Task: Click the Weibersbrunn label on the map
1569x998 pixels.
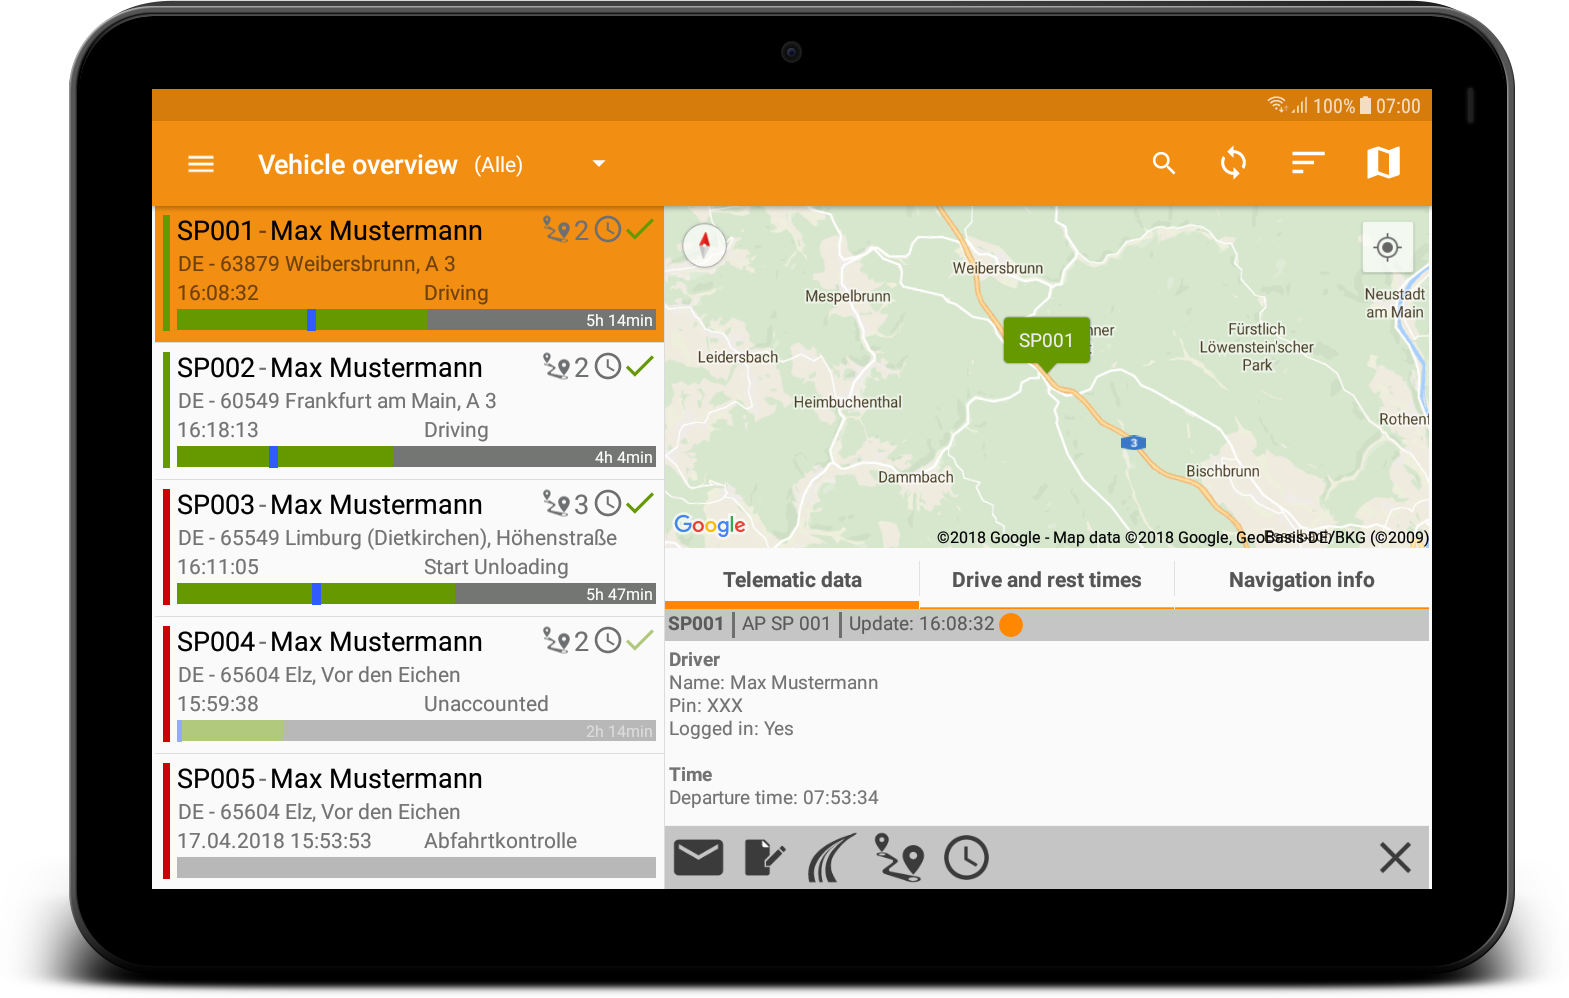Action: pyautogui.click(x=997, y=268)
